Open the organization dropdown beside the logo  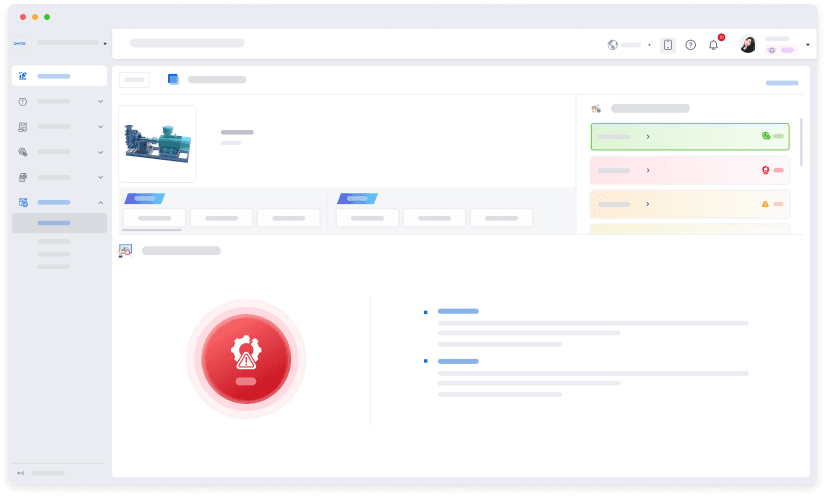104,43
